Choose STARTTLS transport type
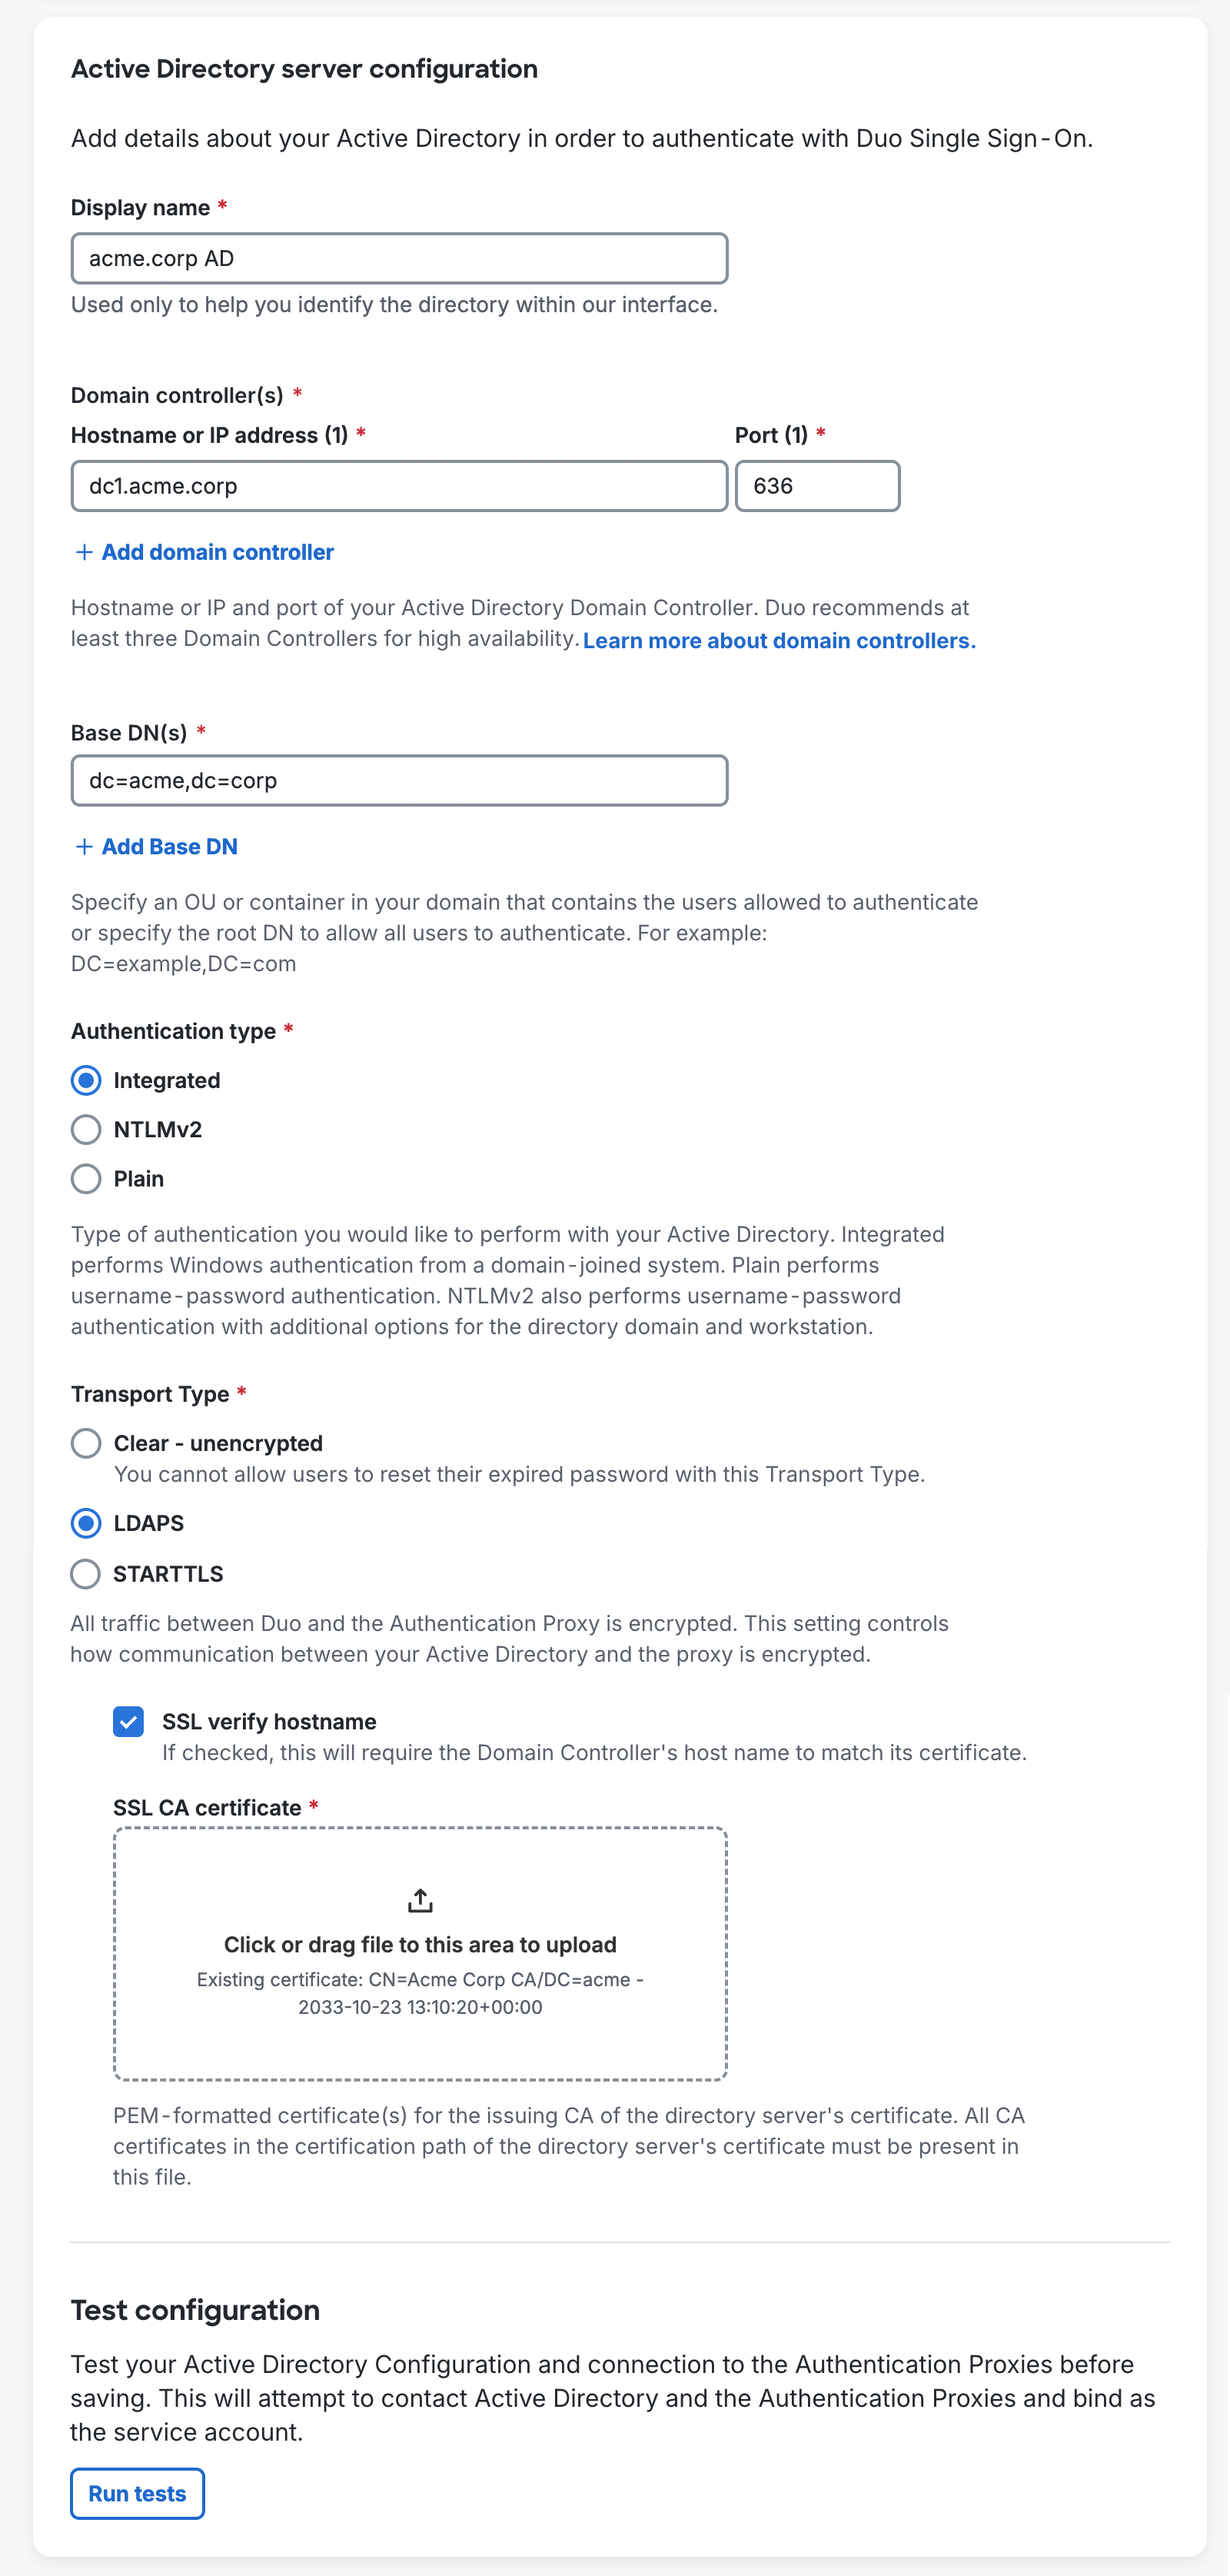Image resolution: width=1230 pixels, height=2576 pixels. [x=86, y=1574]
